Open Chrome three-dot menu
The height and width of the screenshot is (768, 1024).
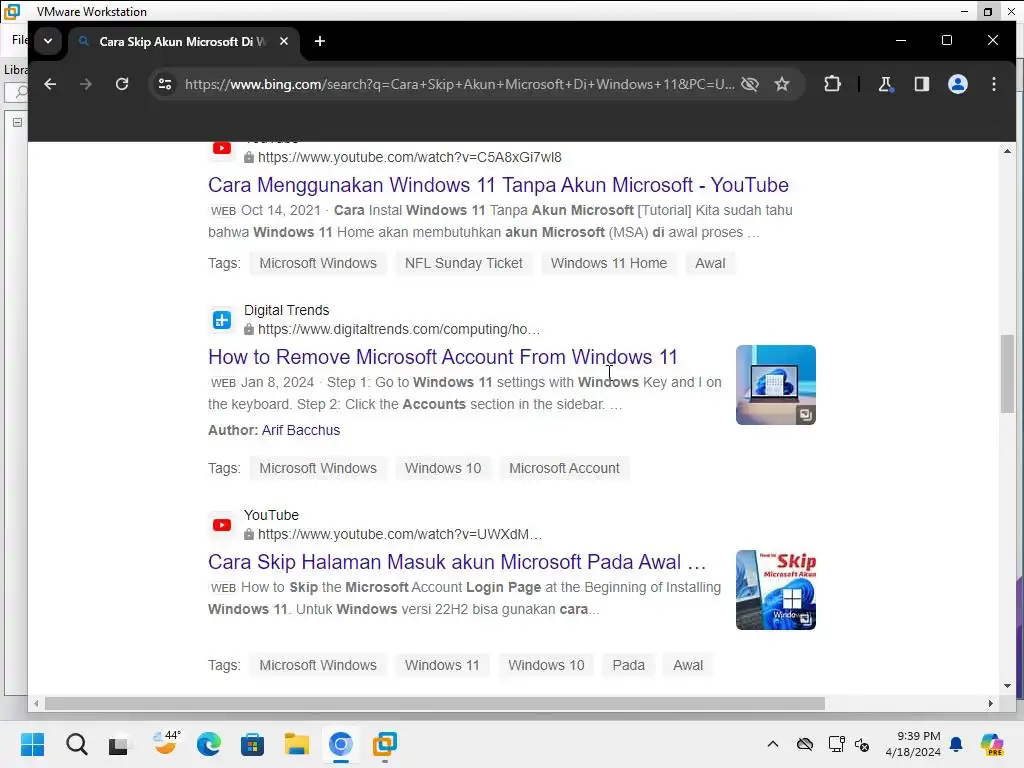[994, 84]
